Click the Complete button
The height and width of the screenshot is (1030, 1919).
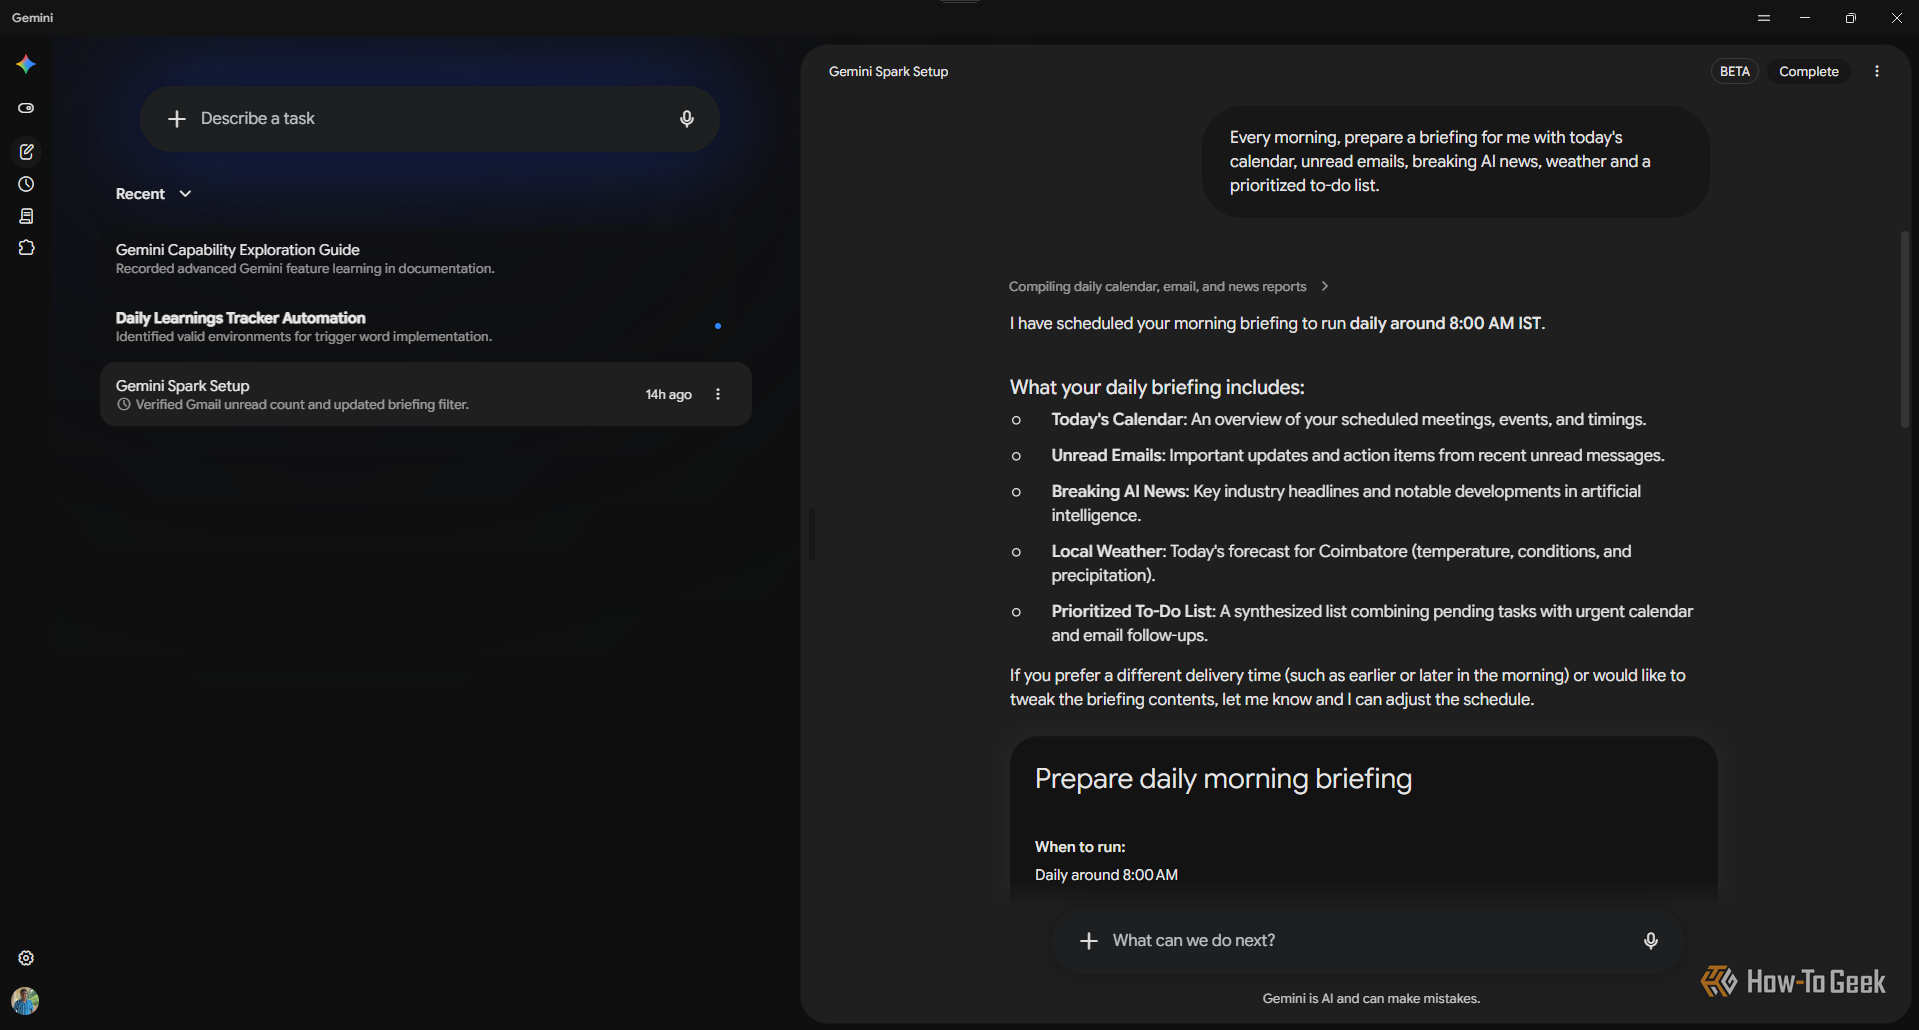[1809, 72]
